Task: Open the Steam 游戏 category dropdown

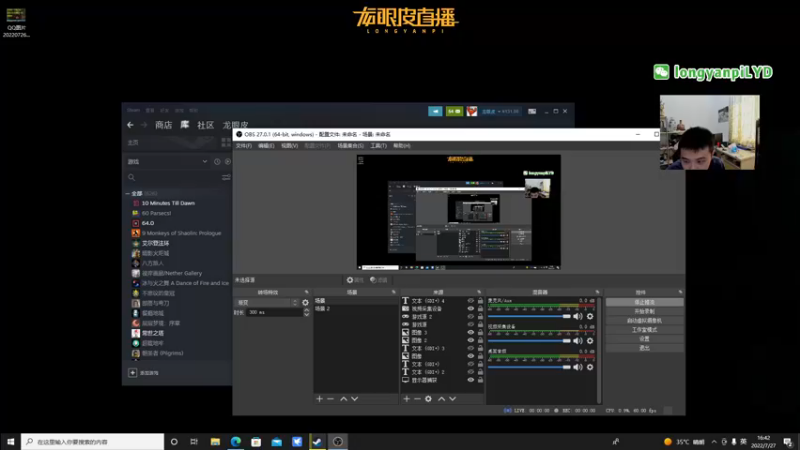Action: [x=167, y=162]
